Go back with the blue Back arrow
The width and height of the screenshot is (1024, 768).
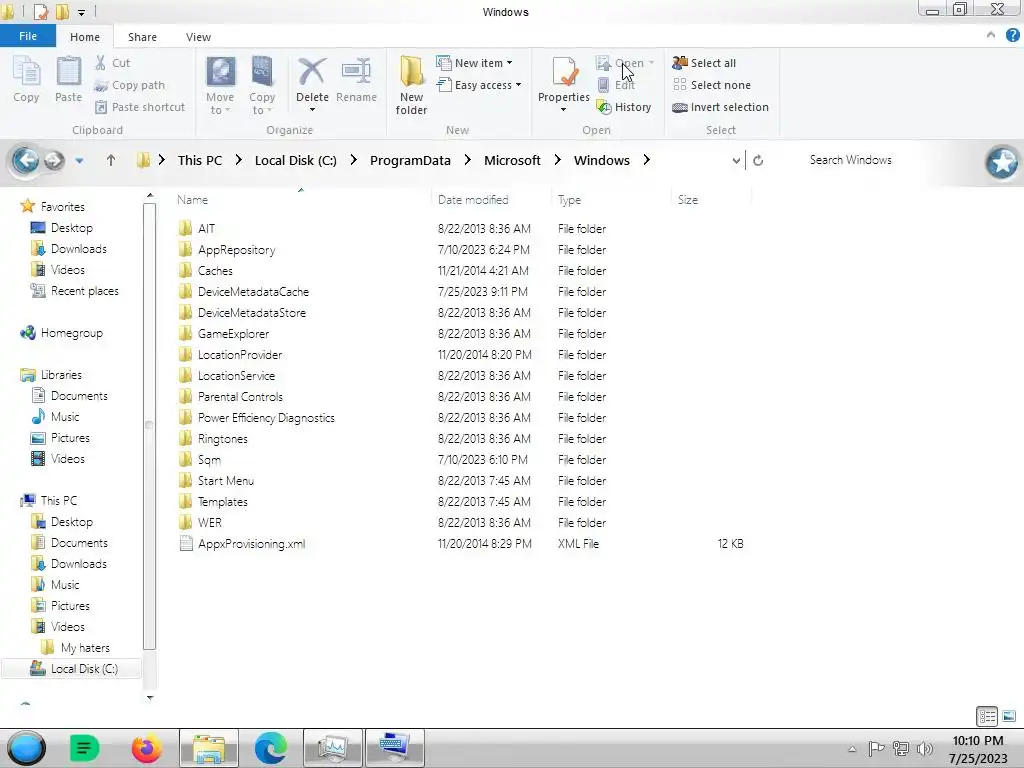(26, 160)
